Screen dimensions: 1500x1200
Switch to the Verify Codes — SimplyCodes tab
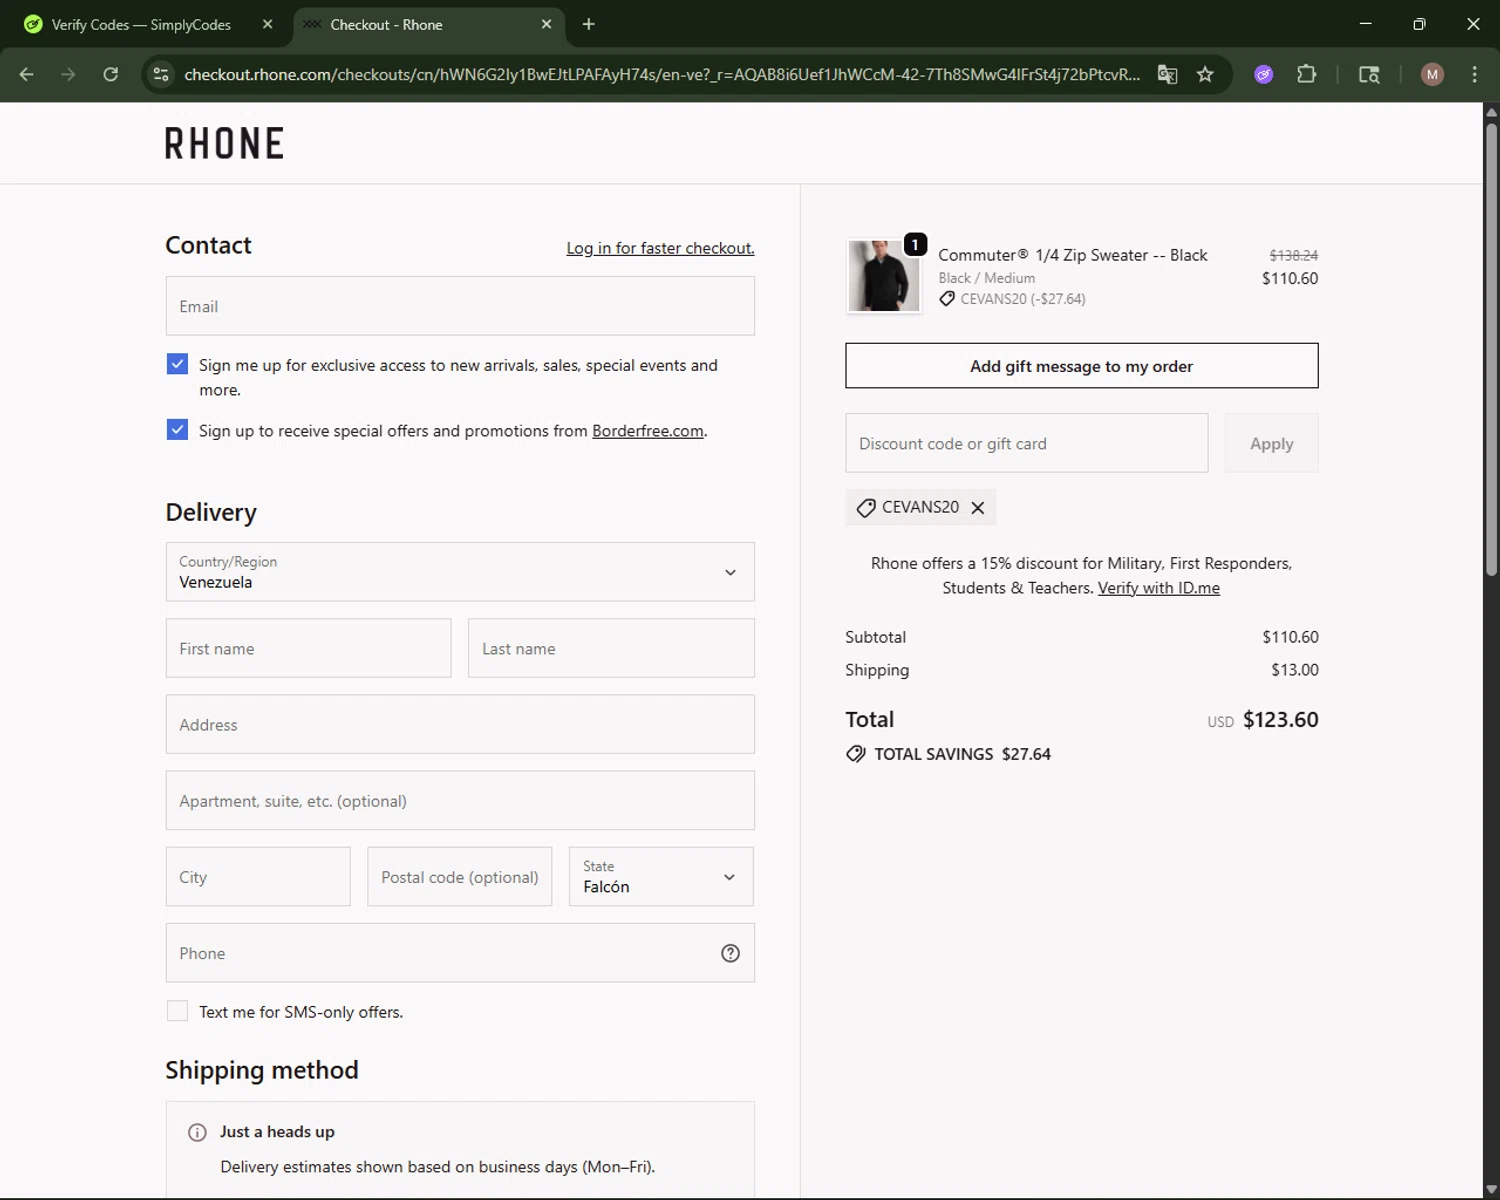coord(140,24)
